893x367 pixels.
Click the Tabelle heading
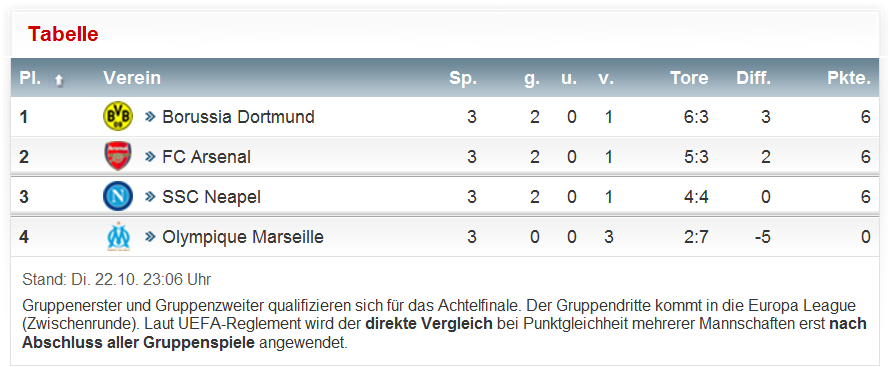tap(63, 34)
